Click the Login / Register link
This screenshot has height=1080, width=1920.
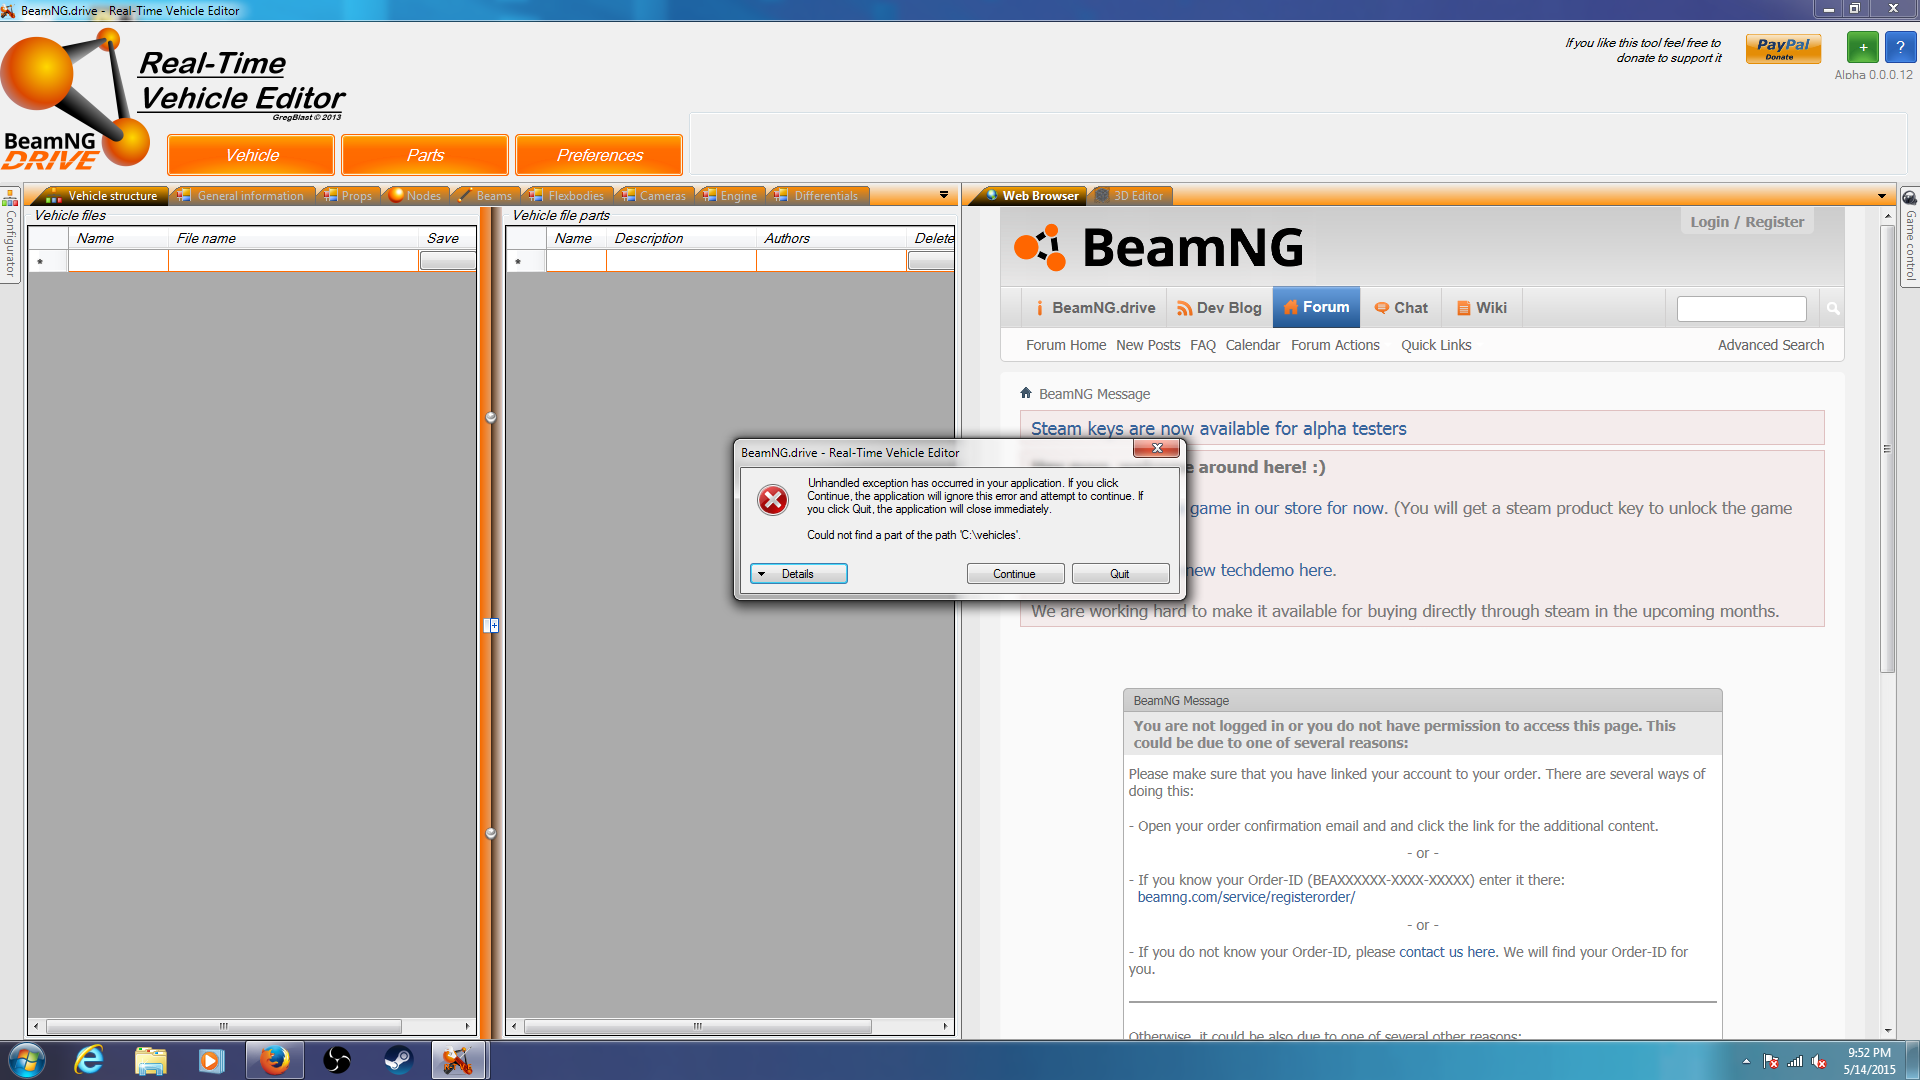1746,222
